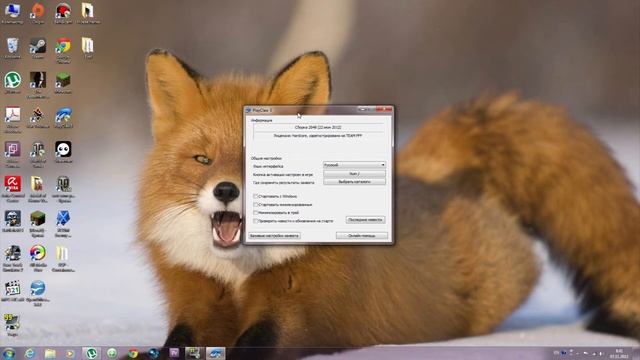Open Windows Explorer folder on taskbar
Screen dimensions: 640x360
tap(50, 353)
